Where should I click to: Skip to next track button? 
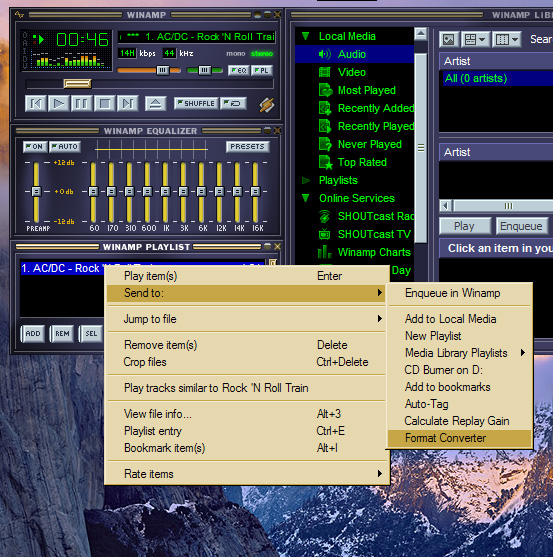(x=128, y=104)
